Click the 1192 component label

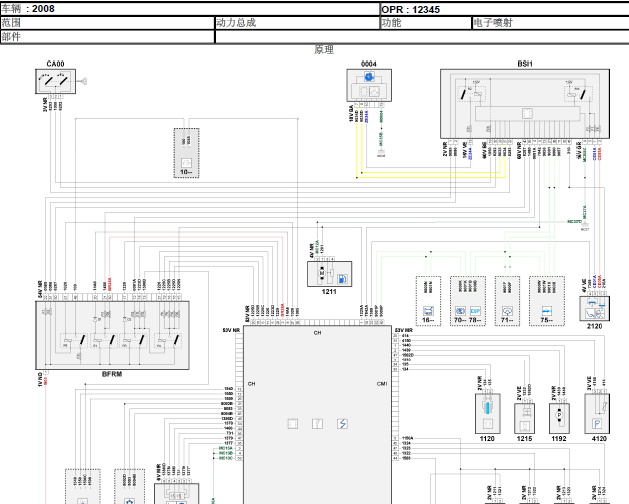click(x=559, y=439)
